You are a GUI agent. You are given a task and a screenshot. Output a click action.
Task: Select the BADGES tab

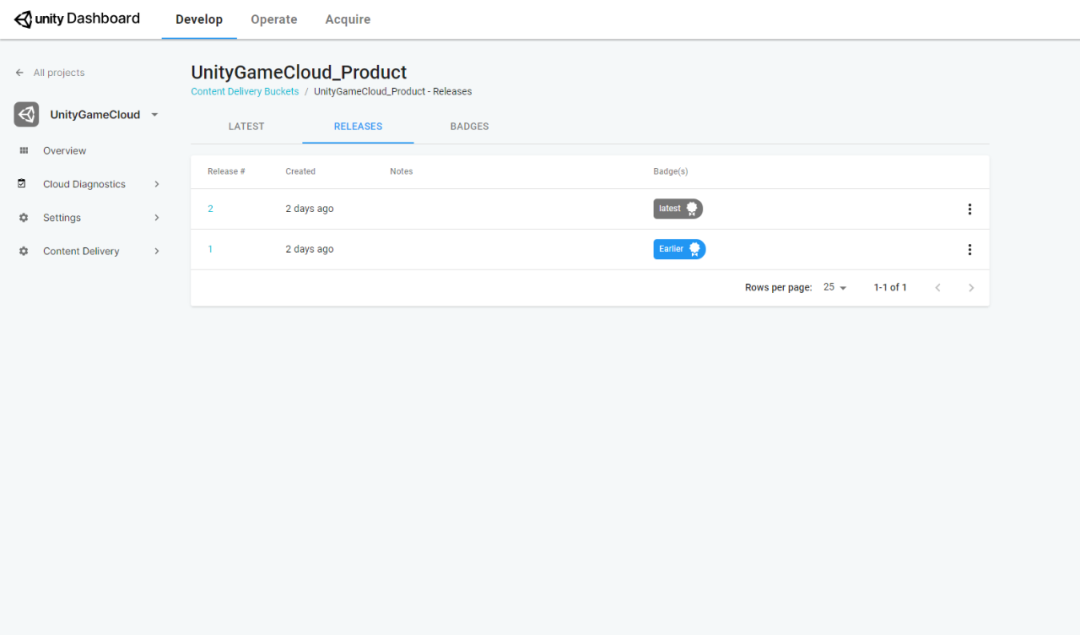coord(470,127)
